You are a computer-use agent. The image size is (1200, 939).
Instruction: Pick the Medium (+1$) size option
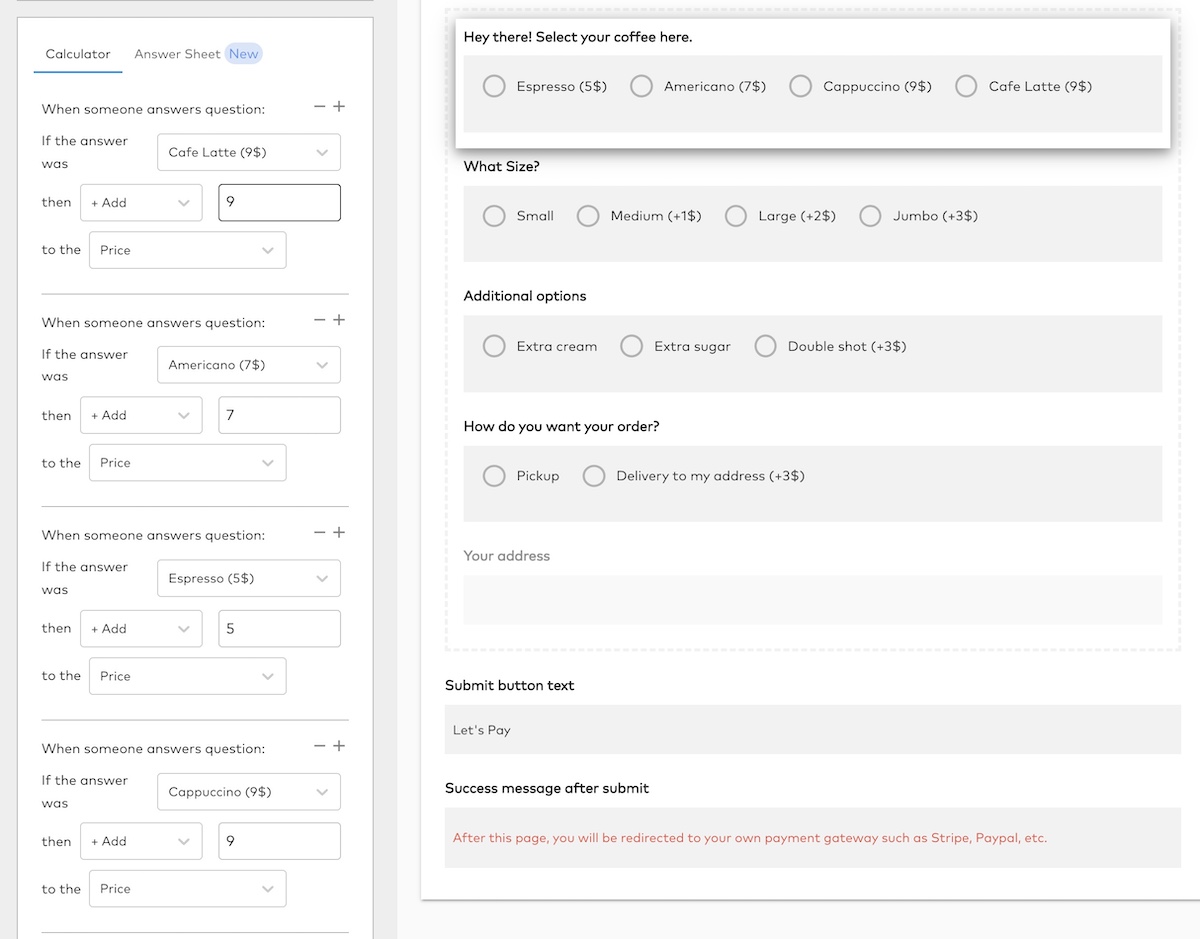pos(588,216)
